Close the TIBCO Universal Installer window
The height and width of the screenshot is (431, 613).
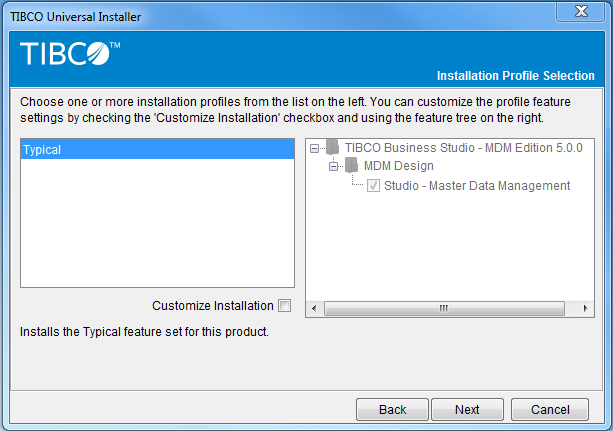pos(581,11)
